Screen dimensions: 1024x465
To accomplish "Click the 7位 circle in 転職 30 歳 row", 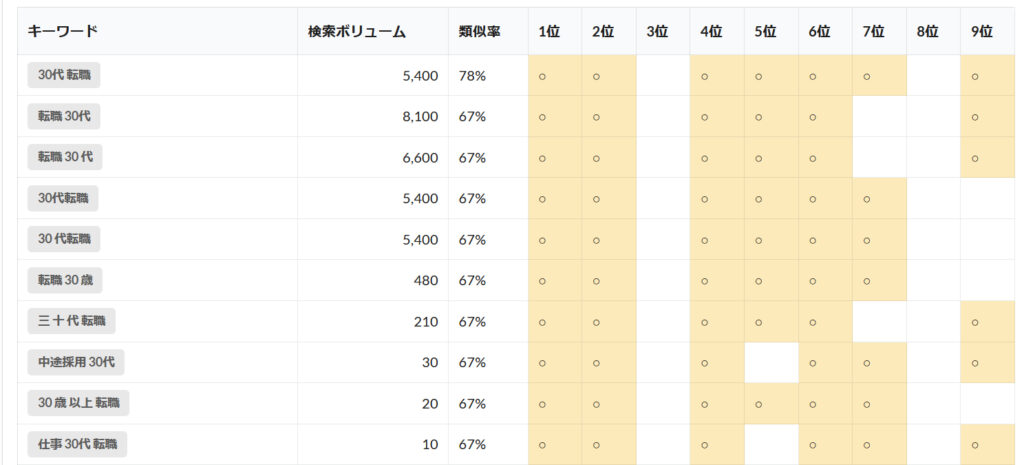I will (x=867, y=281).
